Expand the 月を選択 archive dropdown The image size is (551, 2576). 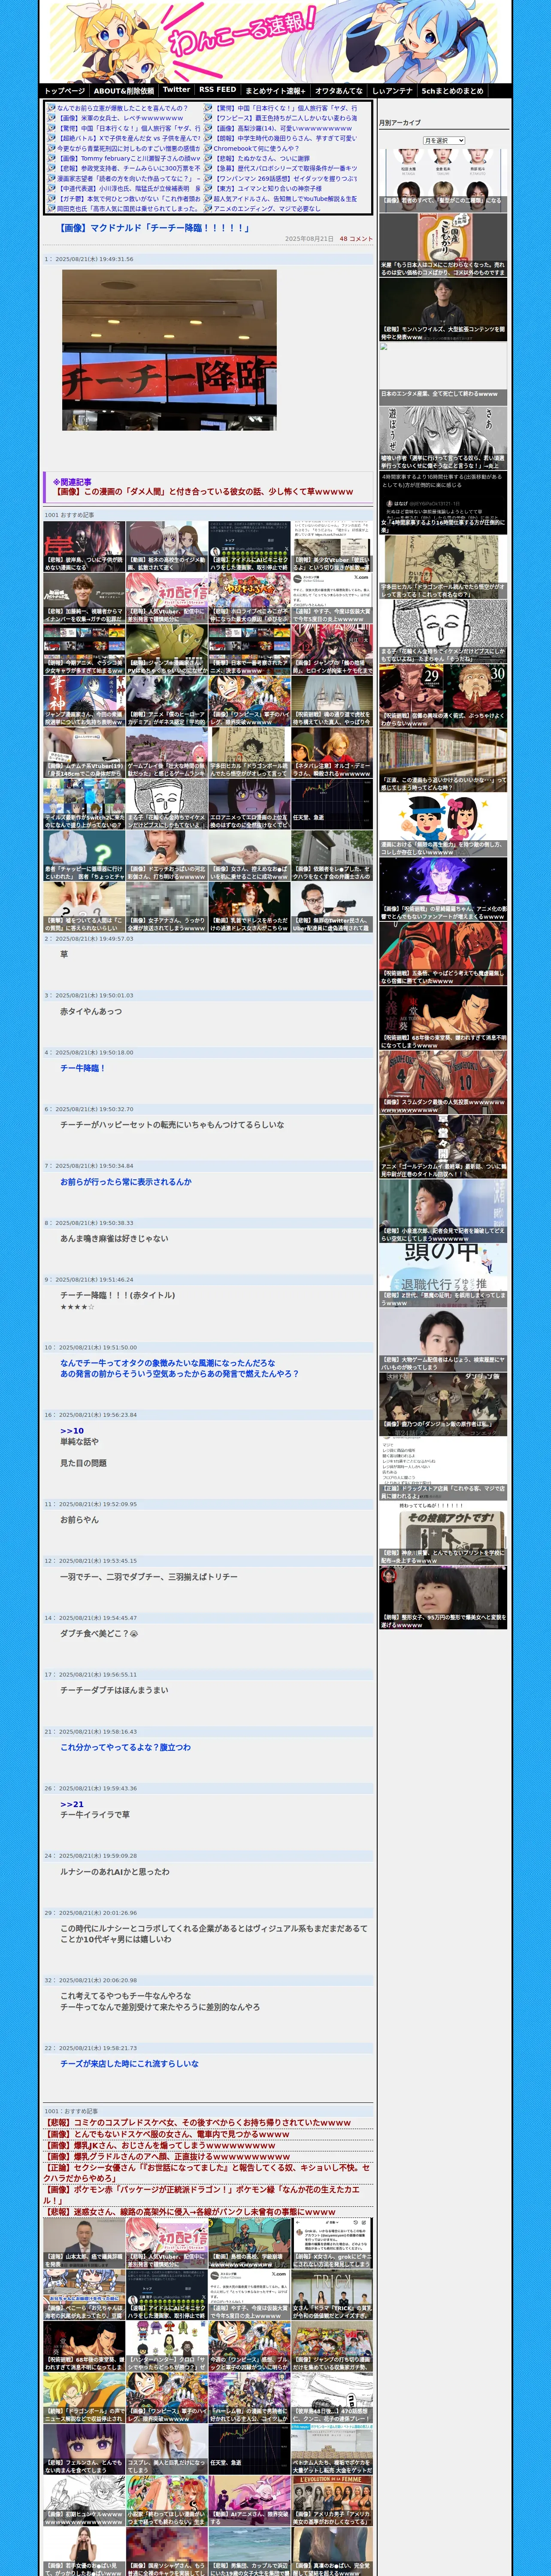point(444,141)
